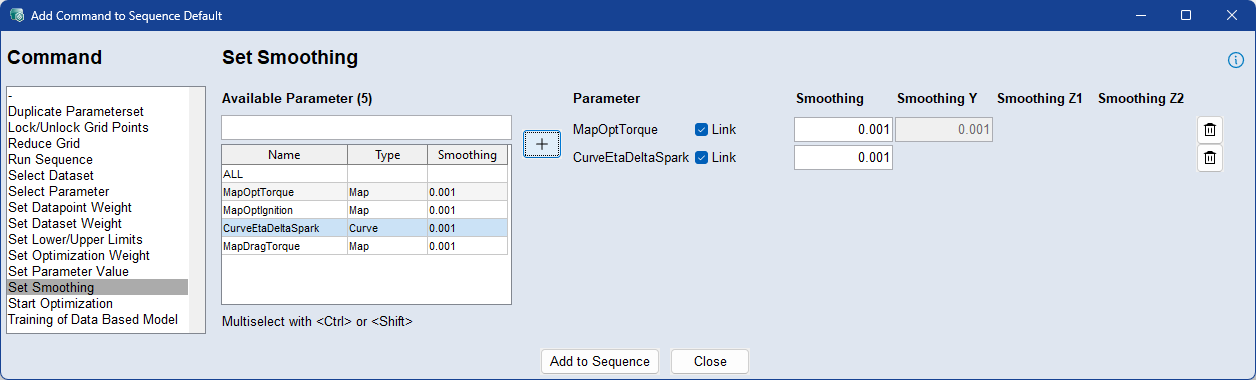Edit MapOptTorque Smoothing value field
1256x380 pixels.
(843, 130)
